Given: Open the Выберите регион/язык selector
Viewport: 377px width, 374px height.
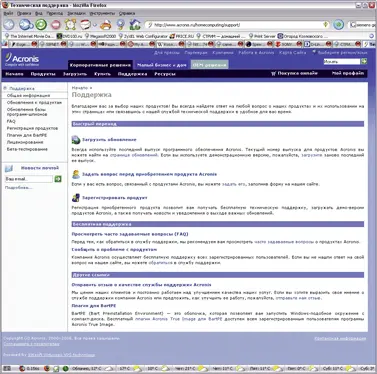Looking at the screenshot, I should point(340,53).
